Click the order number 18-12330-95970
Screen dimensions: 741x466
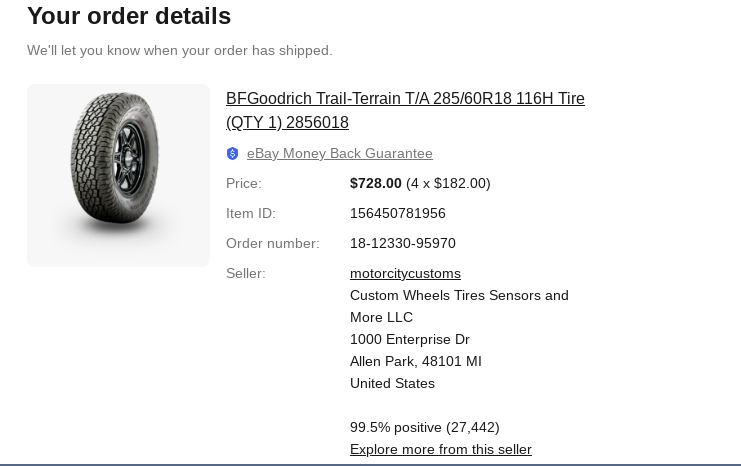pyautogui.click(x=402, y=243)
